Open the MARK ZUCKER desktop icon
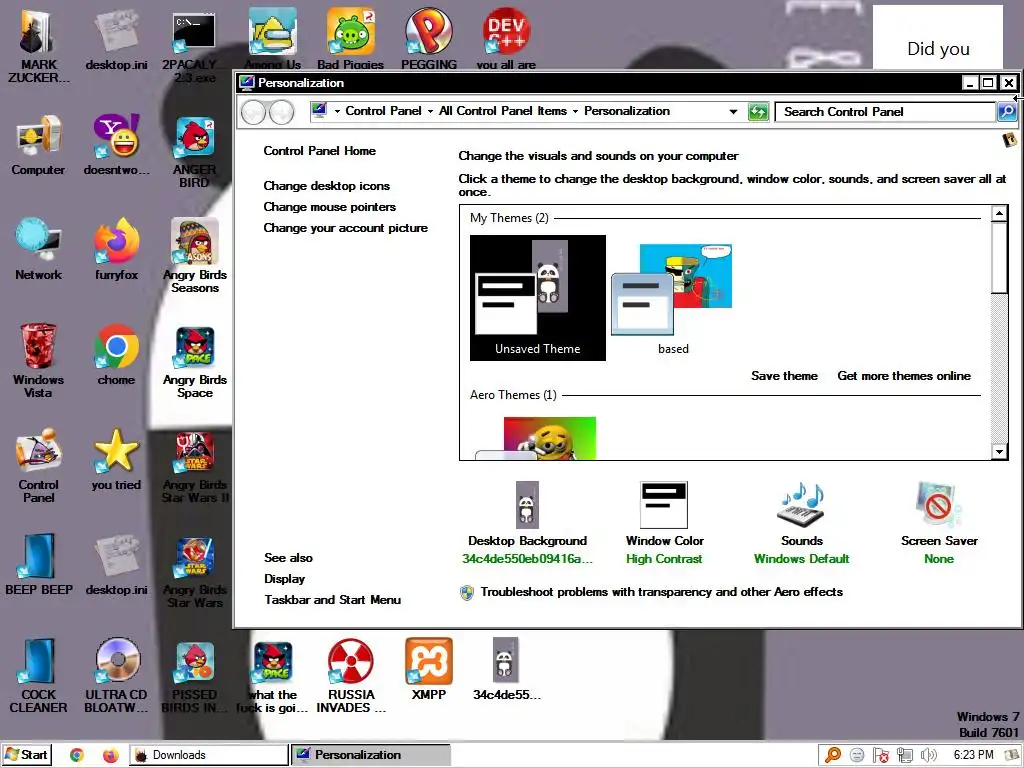 [x=38, y=46]
